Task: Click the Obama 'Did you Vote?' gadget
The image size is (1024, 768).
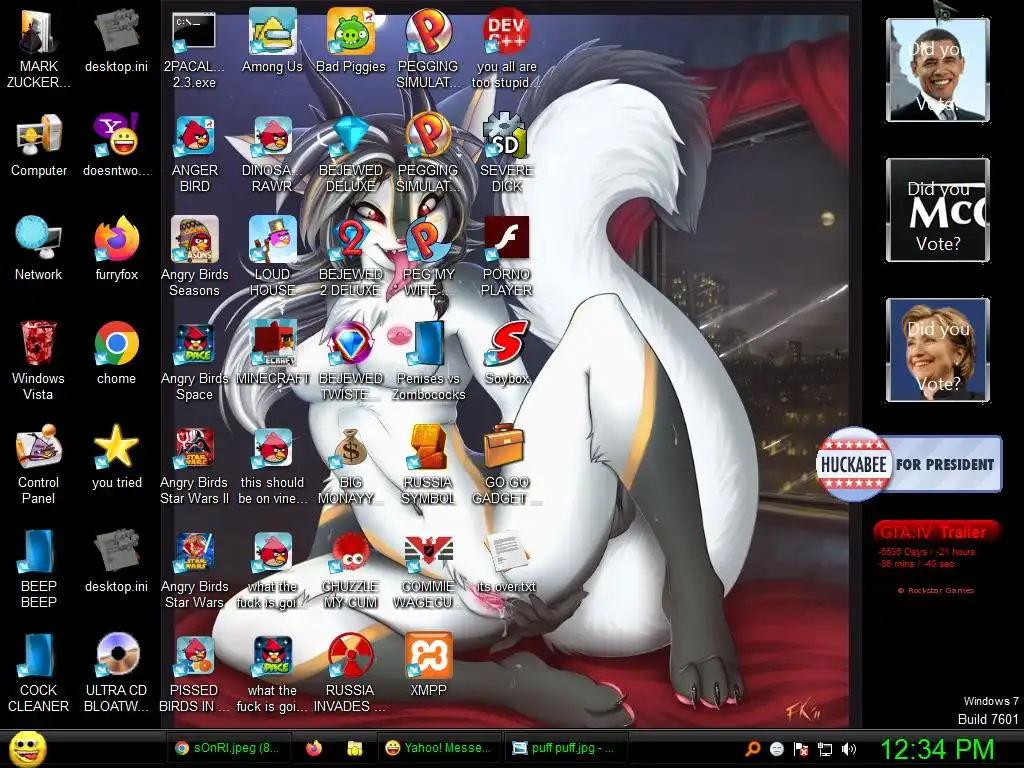Action: tap(938, 70)
